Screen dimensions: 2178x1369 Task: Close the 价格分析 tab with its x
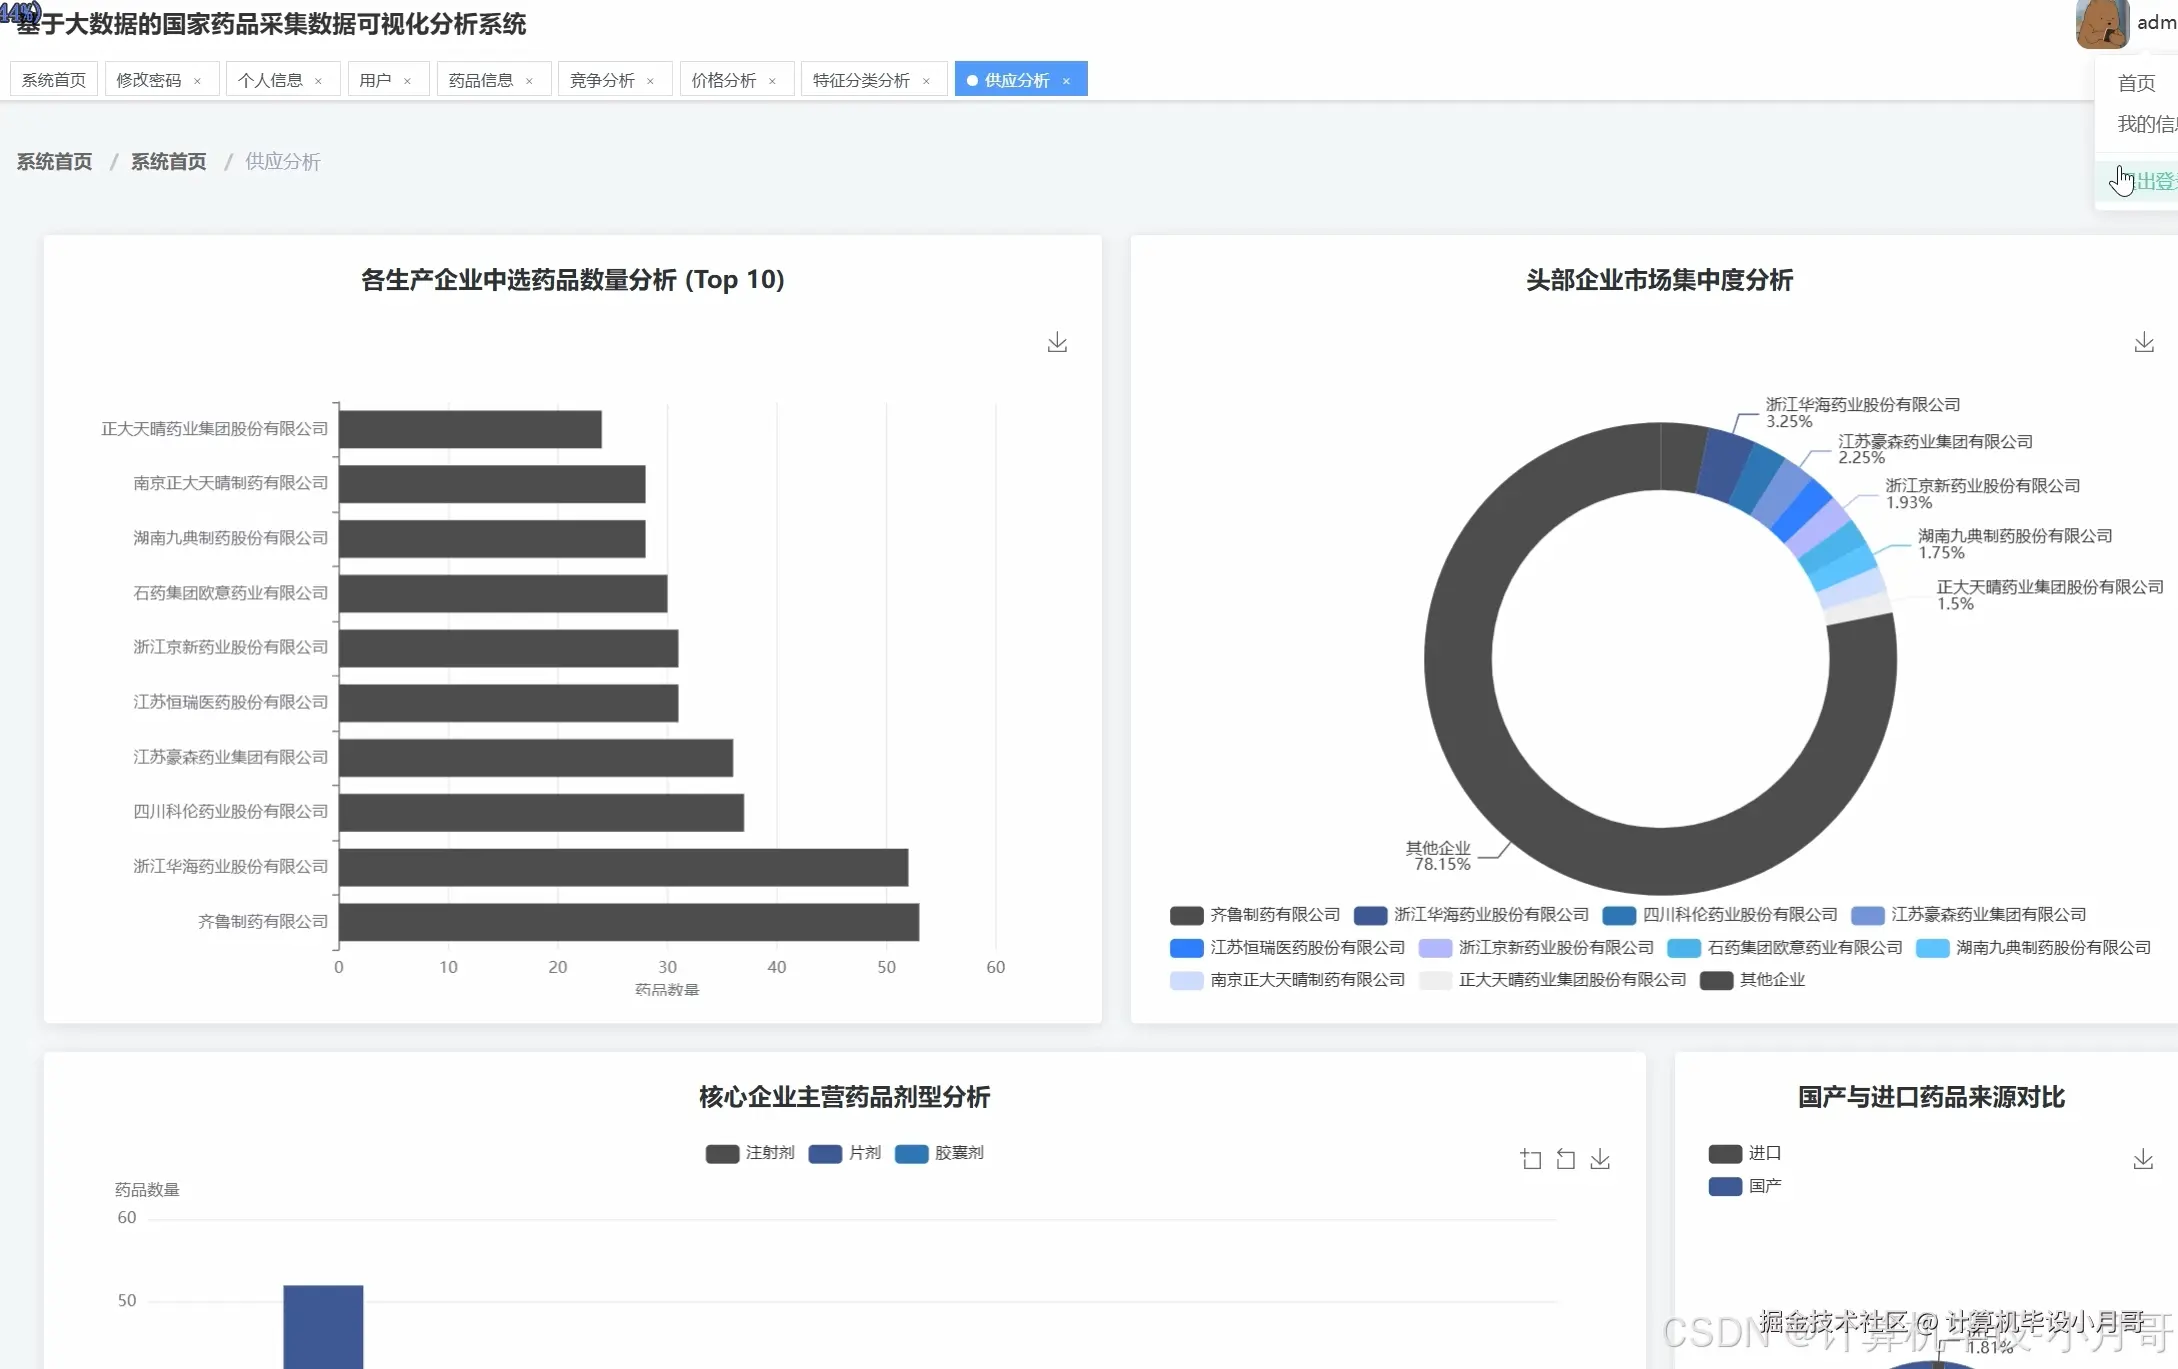[x=772, y=81]
